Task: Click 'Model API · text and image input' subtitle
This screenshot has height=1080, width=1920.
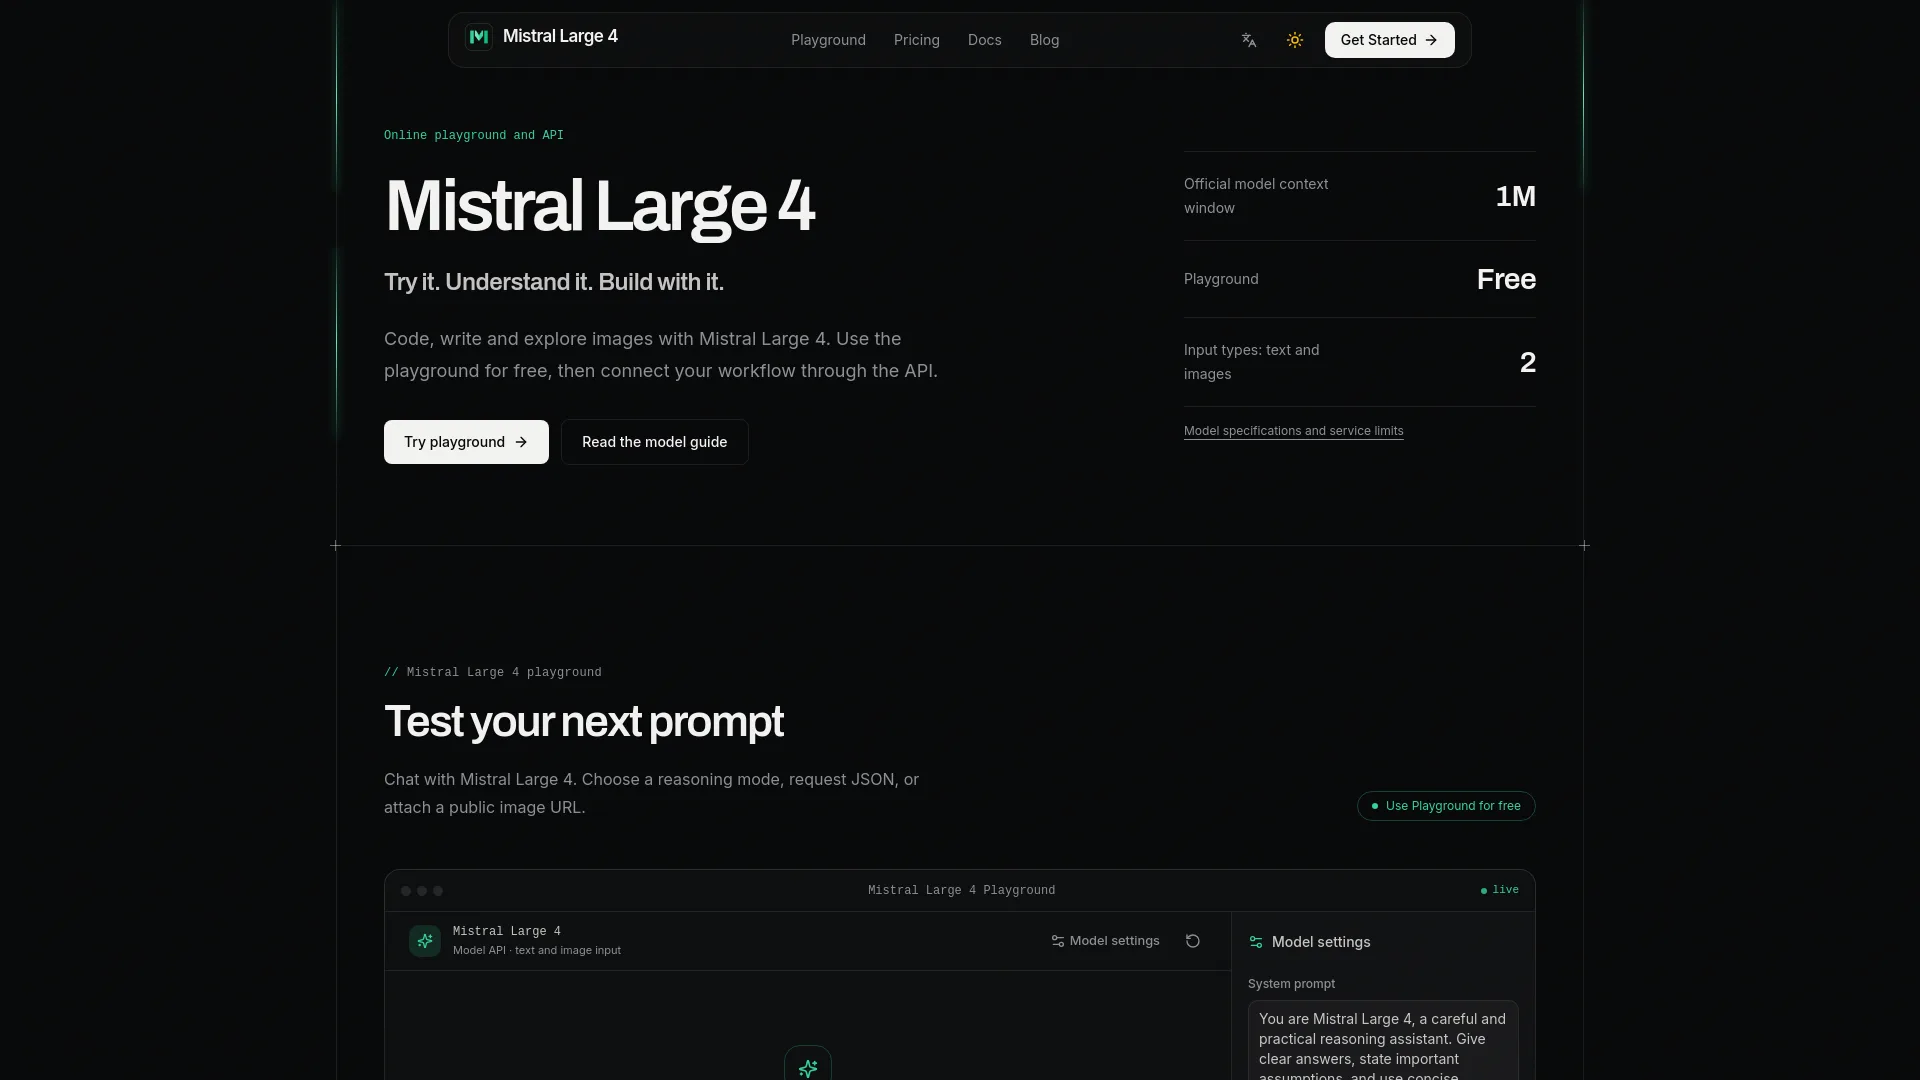Action: coord(537,950)
